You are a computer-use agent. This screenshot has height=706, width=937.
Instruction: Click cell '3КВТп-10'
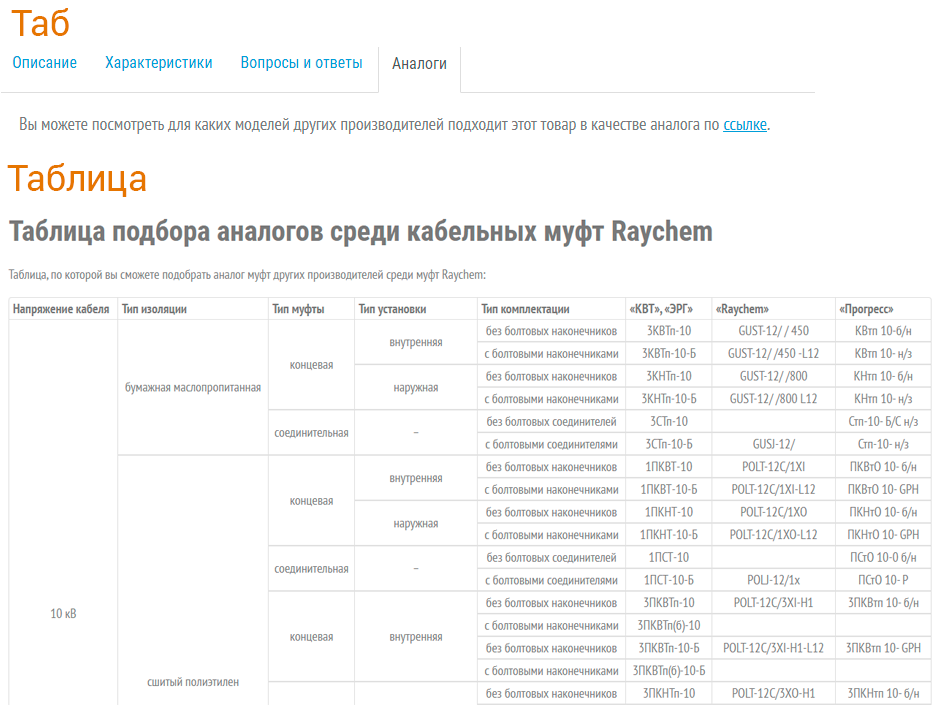[x=669, y=331]
